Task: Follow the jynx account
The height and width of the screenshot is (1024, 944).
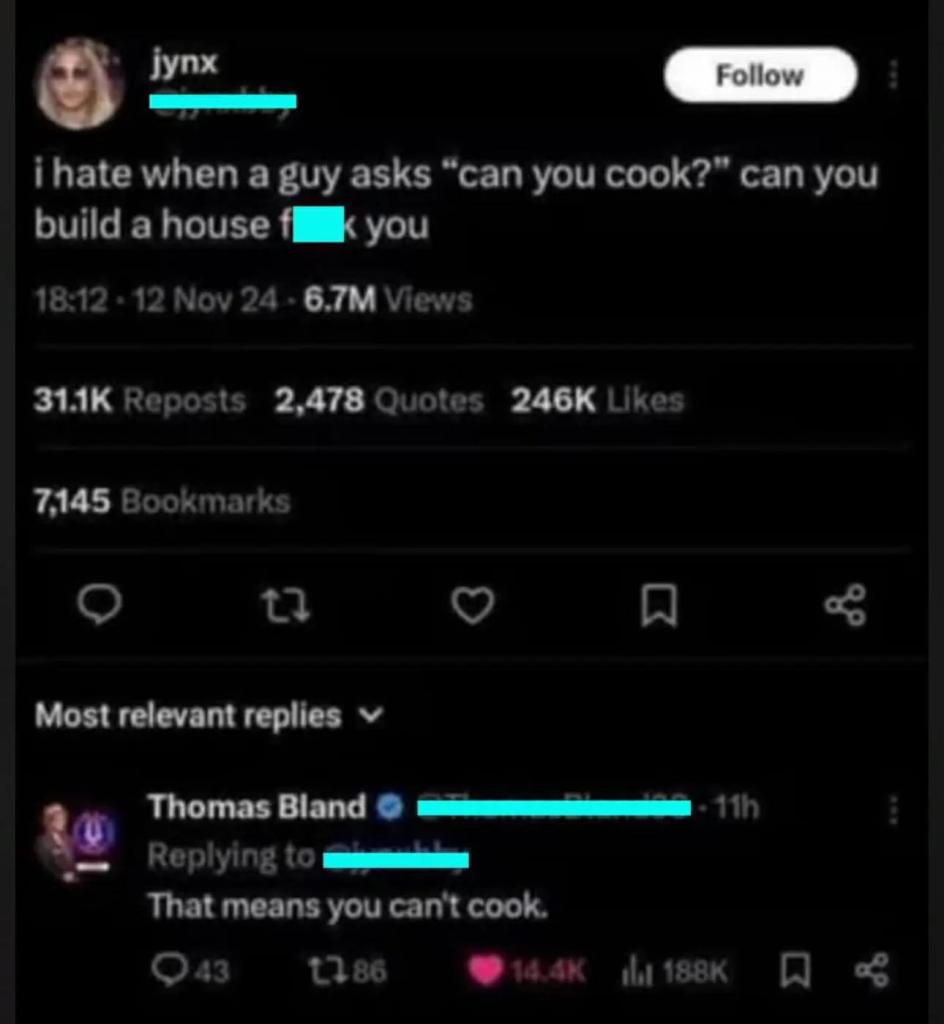Action: (x=760, y=74)
